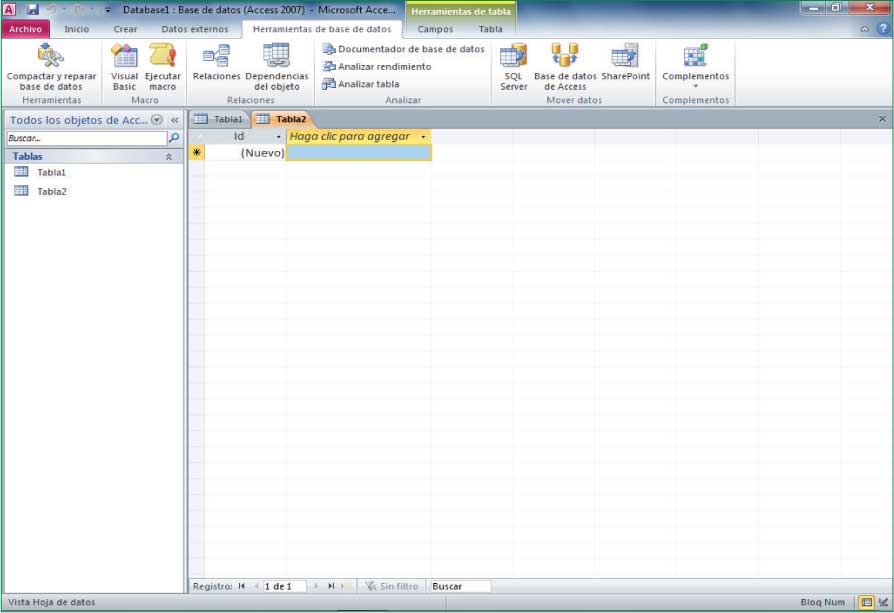894x613 pixels.
Task: Click the record navigation Buscar box
Action: click(x=460, y=586)
